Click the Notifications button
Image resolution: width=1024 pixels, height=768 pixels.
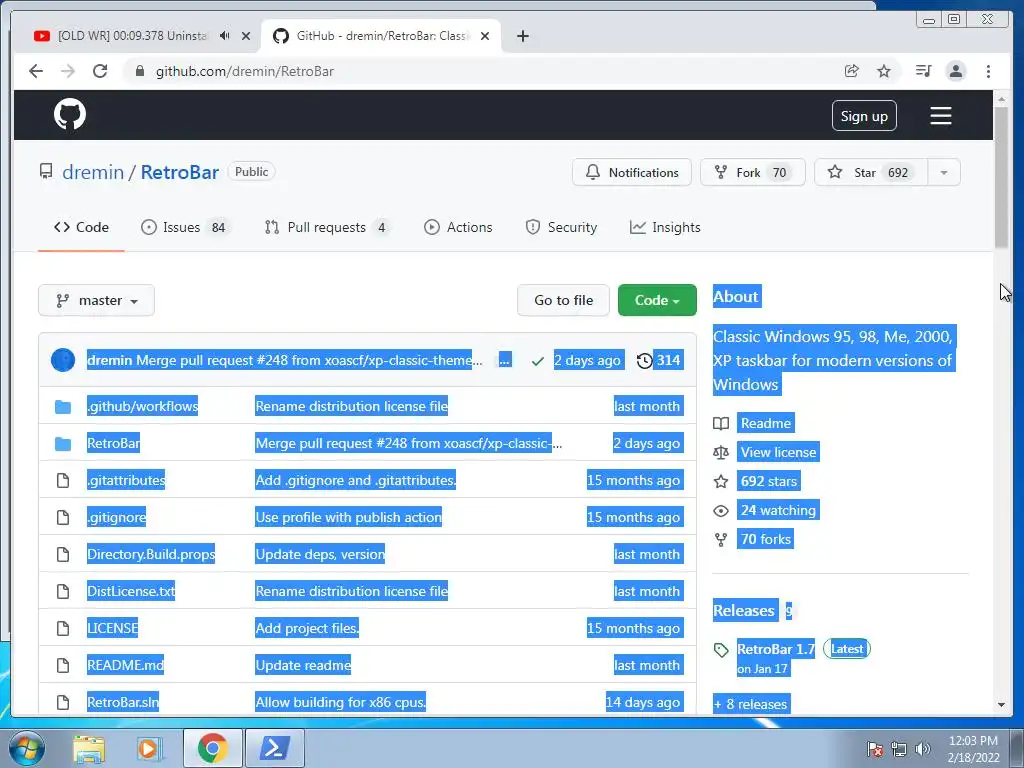(x=632, y=172)
